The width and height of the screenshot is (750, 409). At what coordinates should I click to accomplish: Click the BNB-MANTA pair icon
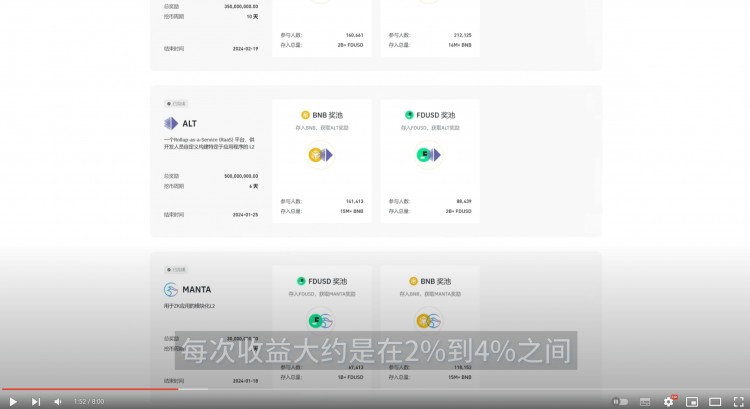tap(429, 321)
